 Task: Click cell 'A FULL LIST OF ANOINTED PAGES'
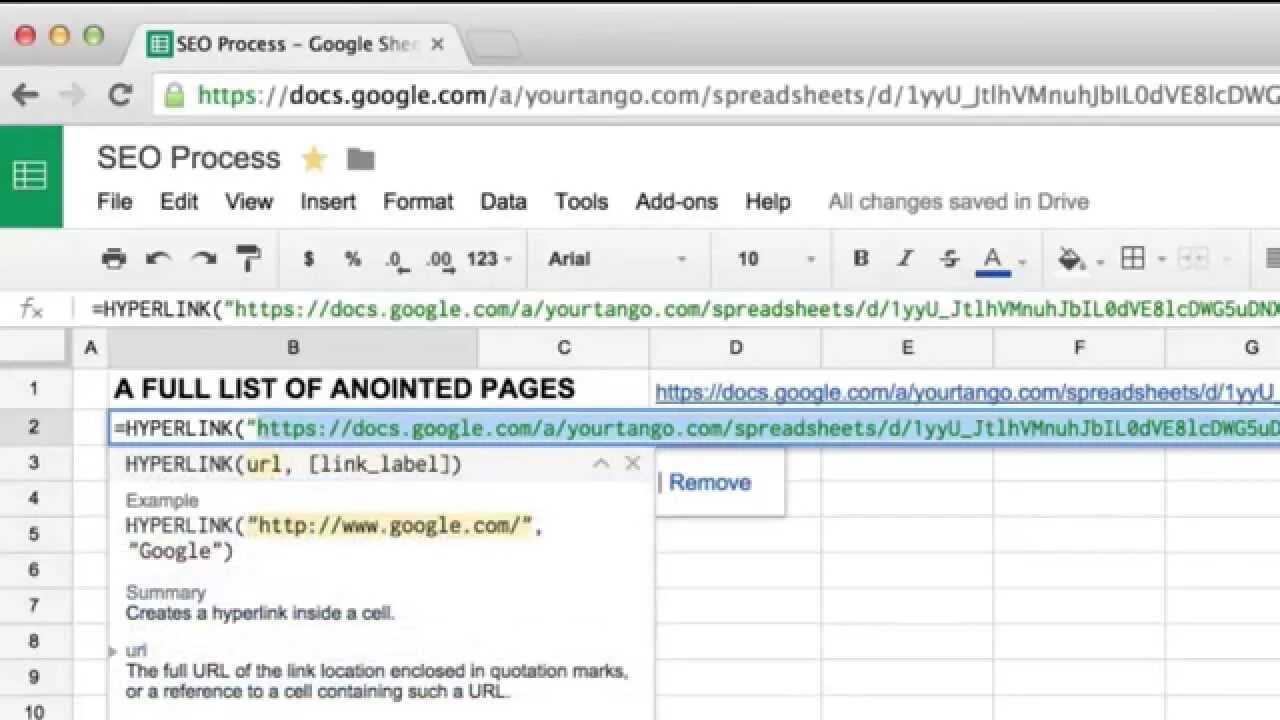coord(344,389)
